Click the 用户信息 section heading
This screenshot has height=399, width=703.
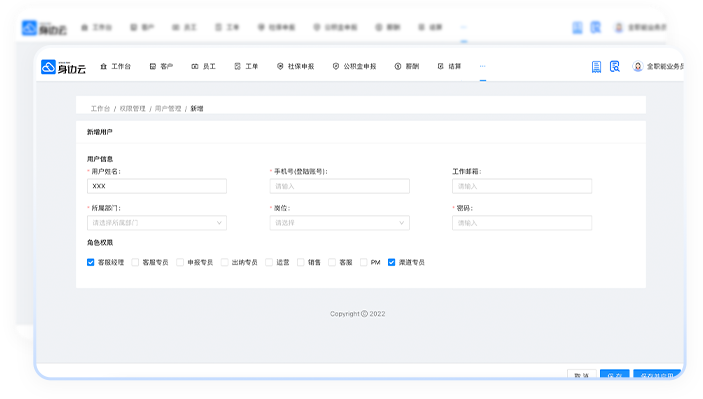(100, 159)
